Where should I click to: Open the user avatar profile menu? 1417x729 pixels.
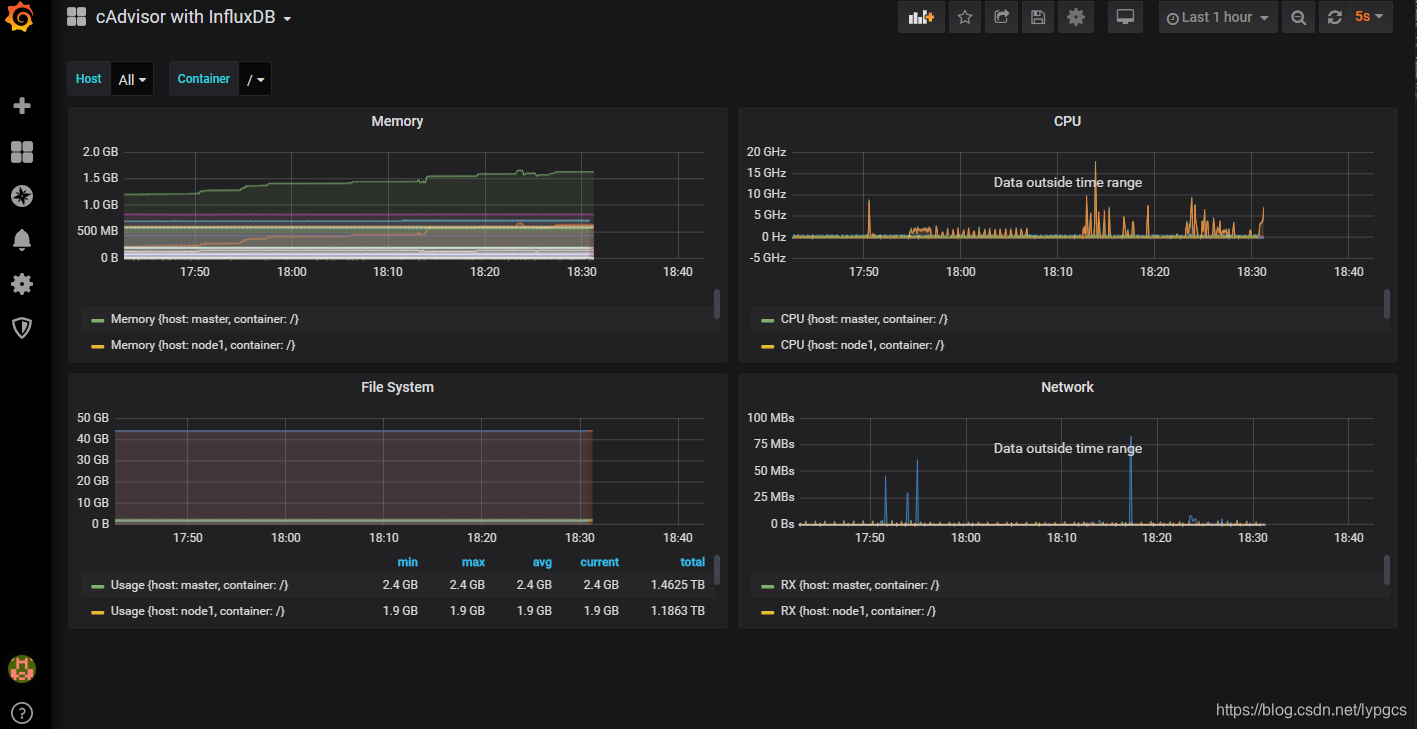[x=21, y=669]
